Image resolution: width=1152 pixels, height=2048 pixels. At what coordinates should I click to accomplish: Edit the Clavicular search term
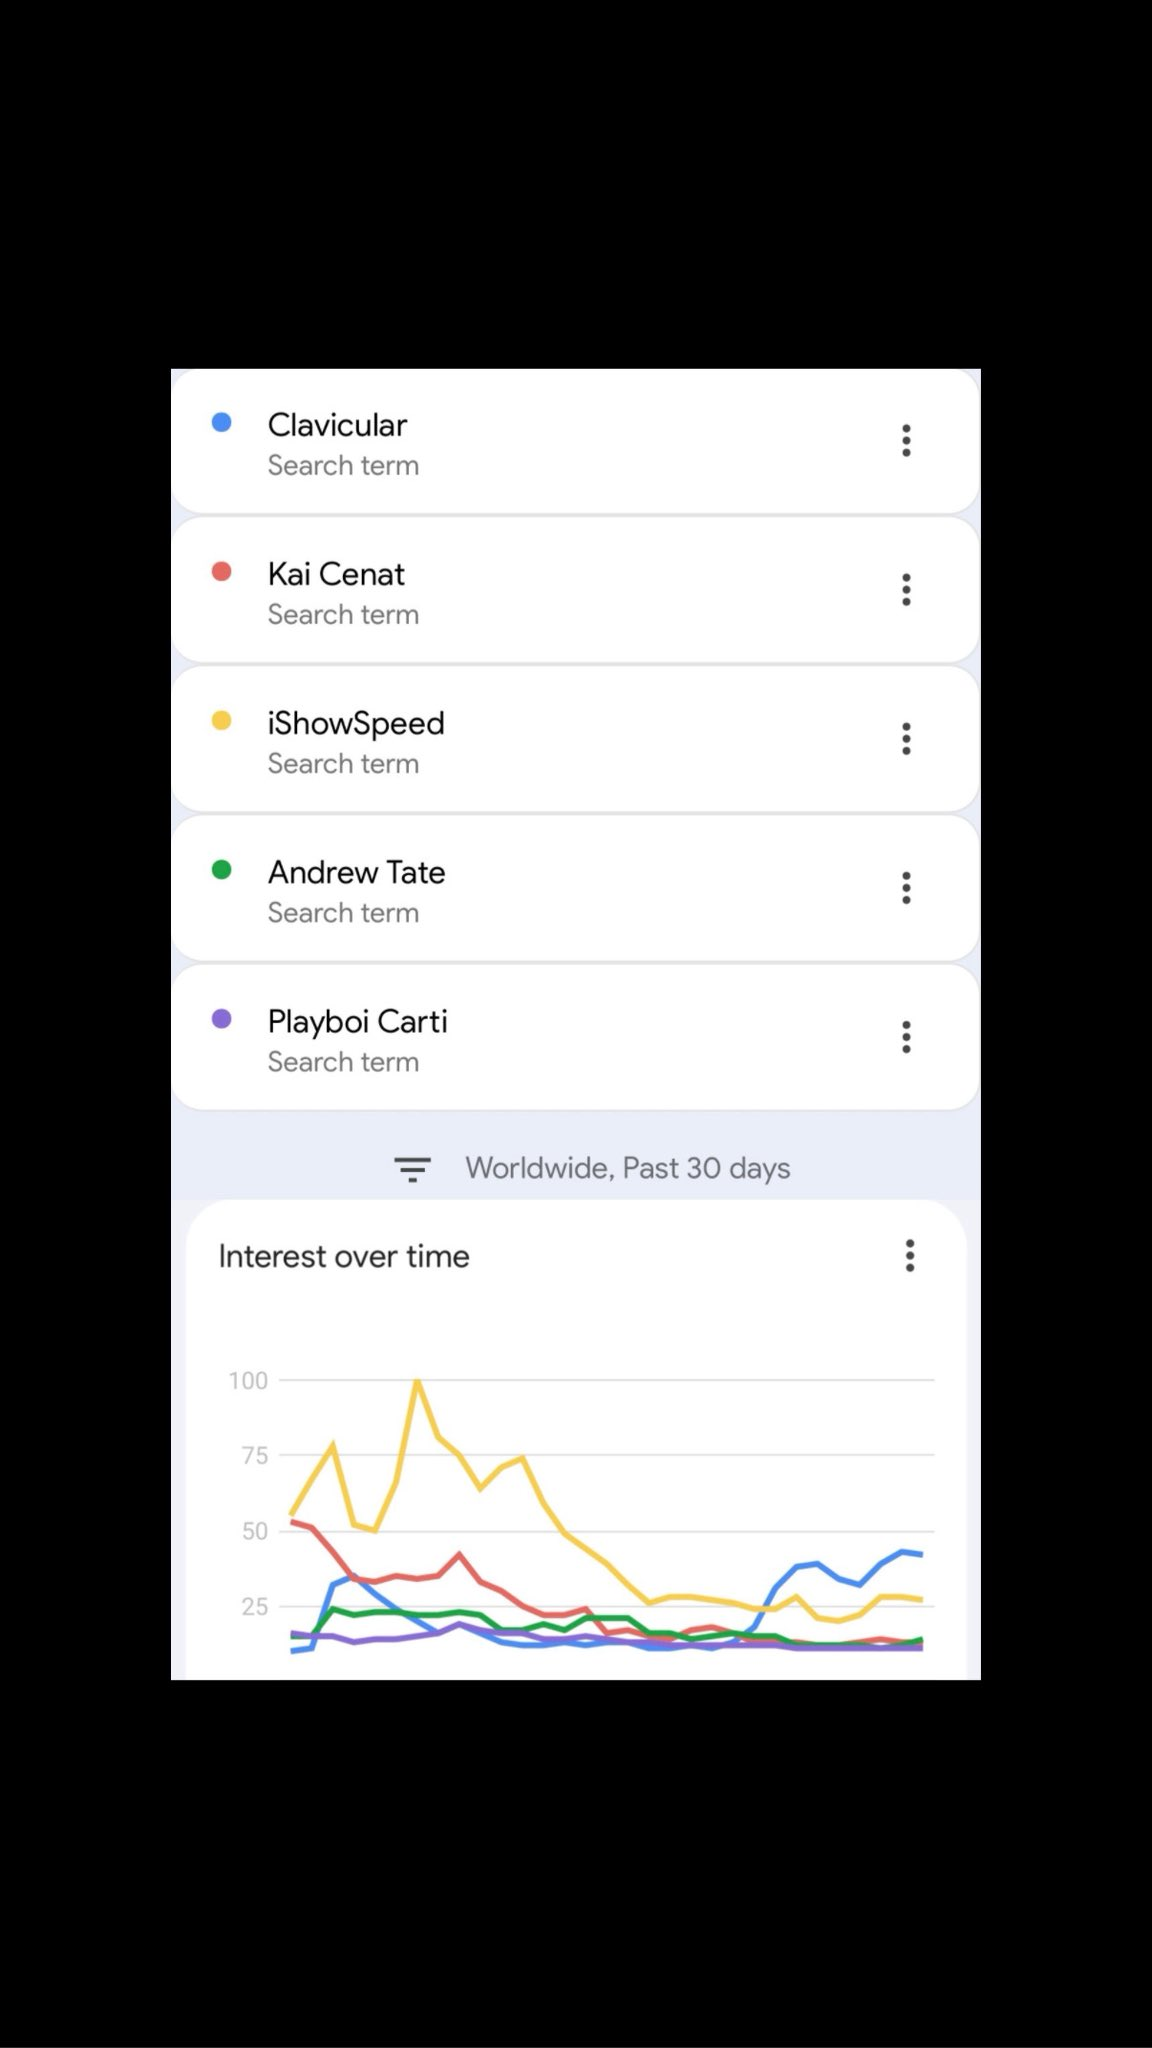337,425
